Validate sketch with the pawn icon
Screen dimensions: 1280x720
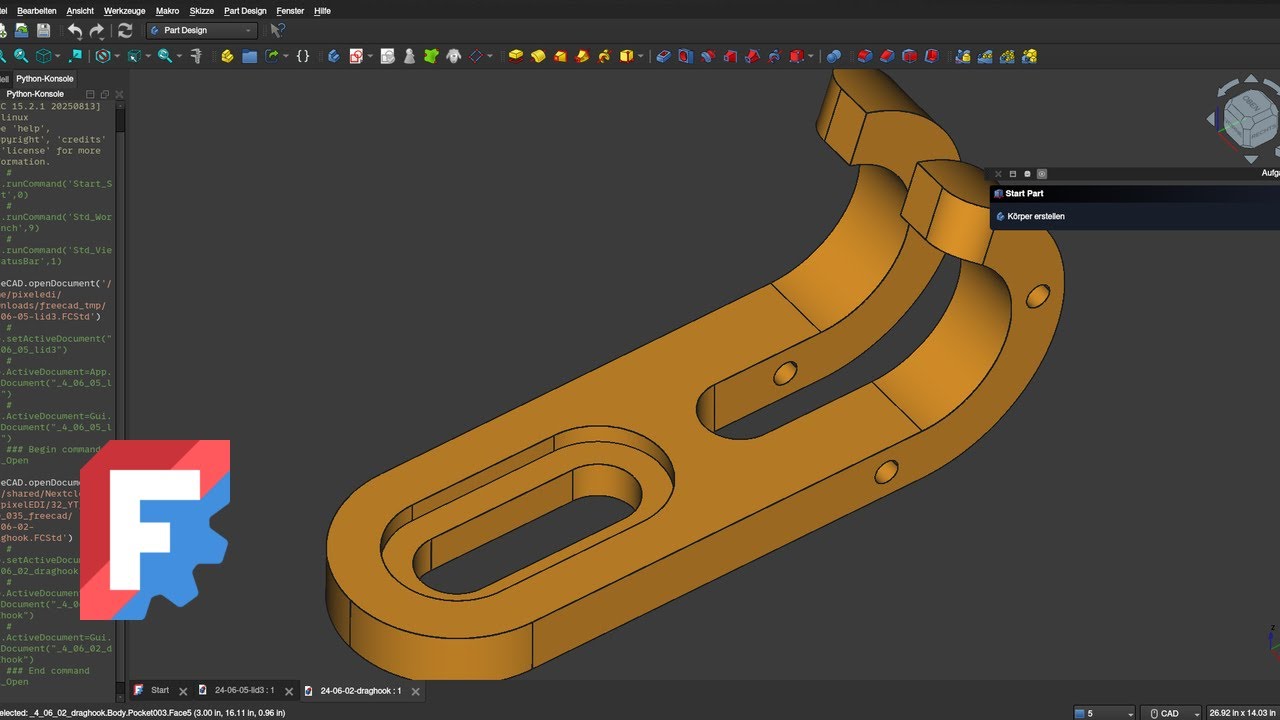[x=409, y=56]
